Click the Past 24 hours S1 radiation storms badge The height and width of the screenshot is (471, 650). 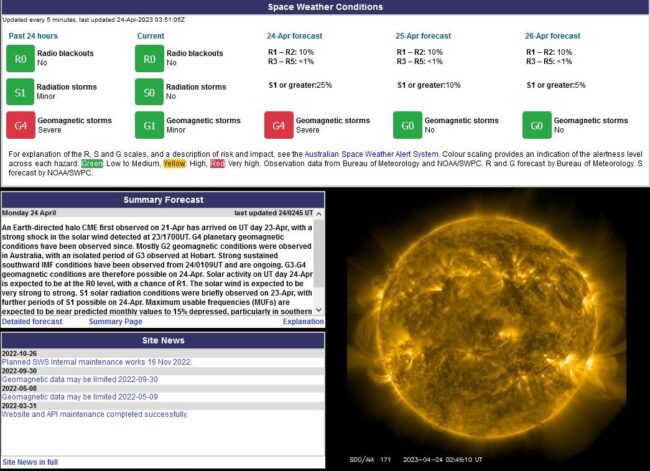[x=20, y=92]
